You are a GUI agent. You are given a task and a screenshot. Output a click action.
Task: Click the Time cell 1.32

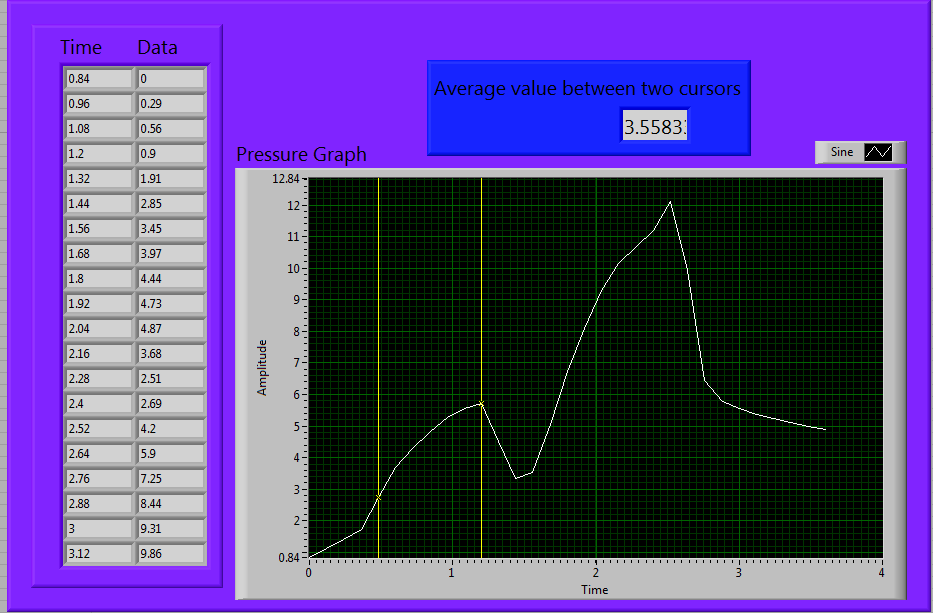[x=99, y=179]
